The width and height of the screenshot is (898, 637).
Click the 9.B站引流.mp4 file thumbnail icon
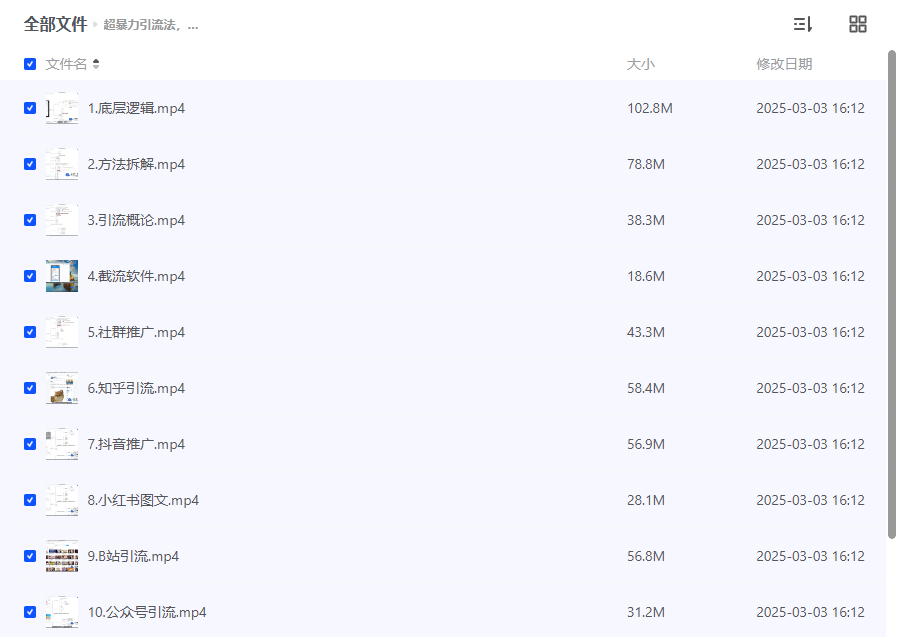[62, 556]
